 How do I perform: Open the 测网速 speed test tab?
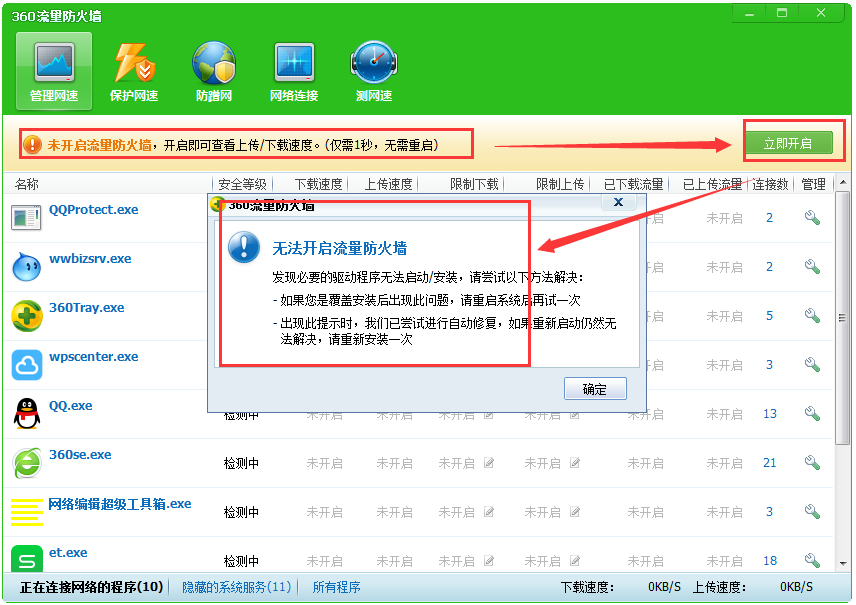tap(374, 71)
